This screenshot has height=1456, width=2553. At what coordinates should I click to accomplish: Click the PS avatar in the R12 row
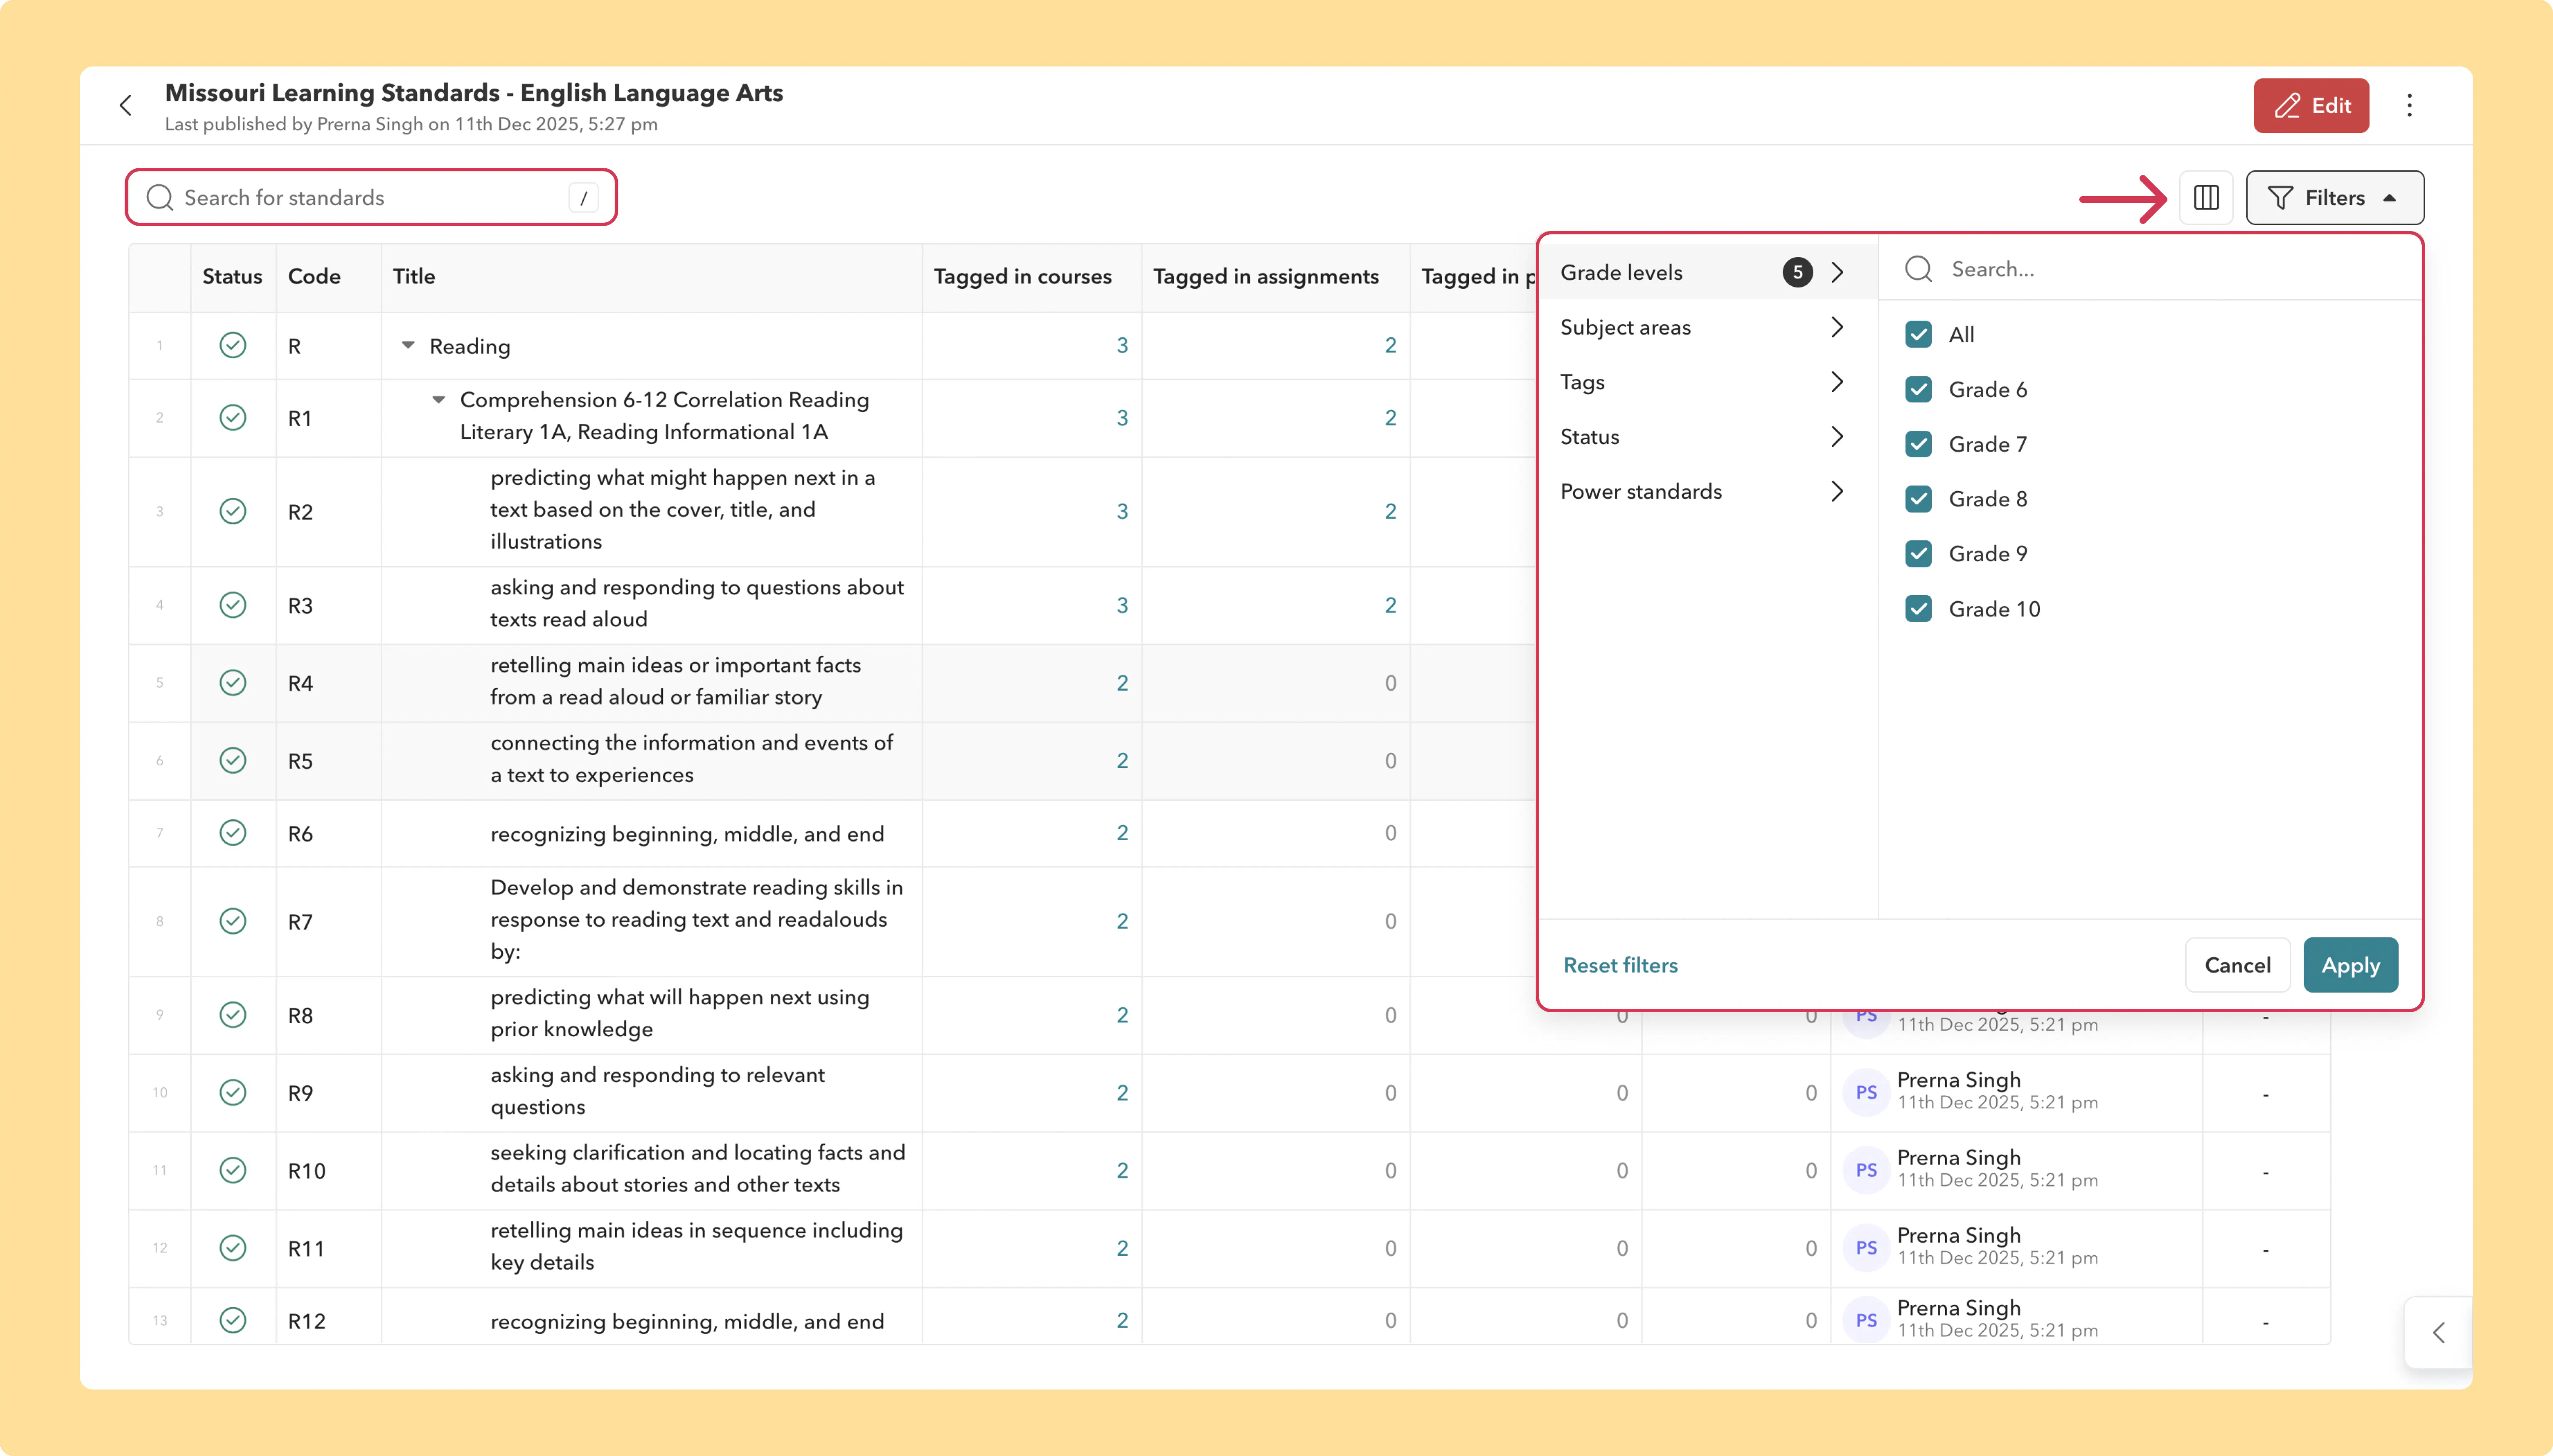tap(1866, 1320)
